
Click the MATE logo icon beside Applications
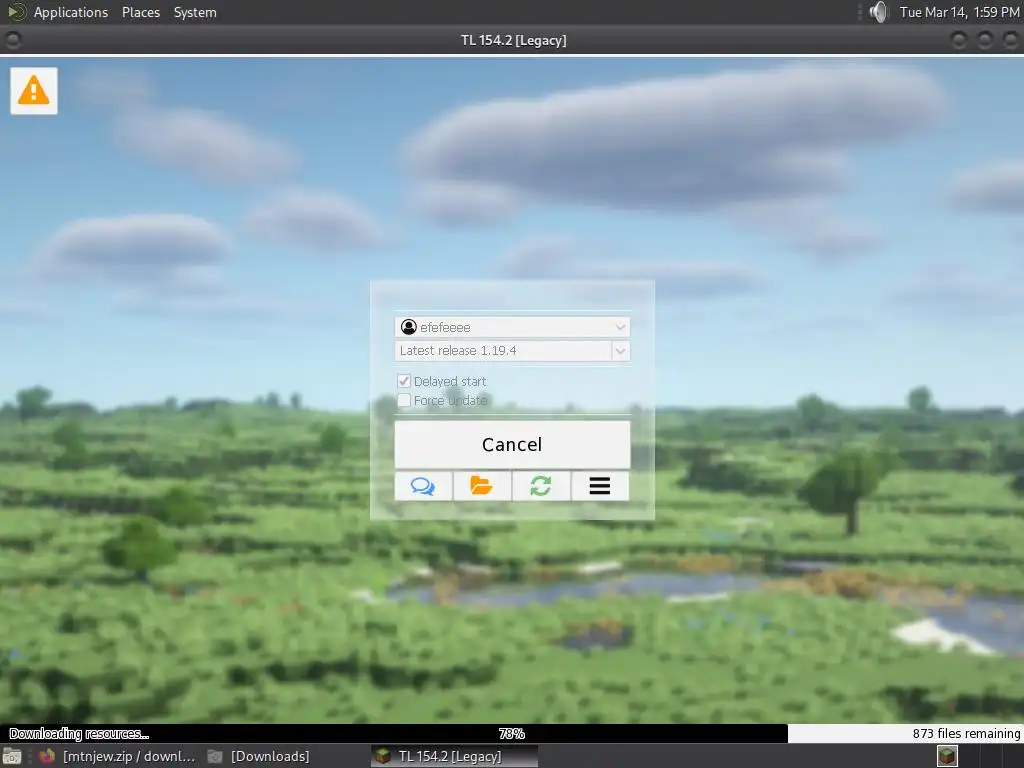click(16, 12)
